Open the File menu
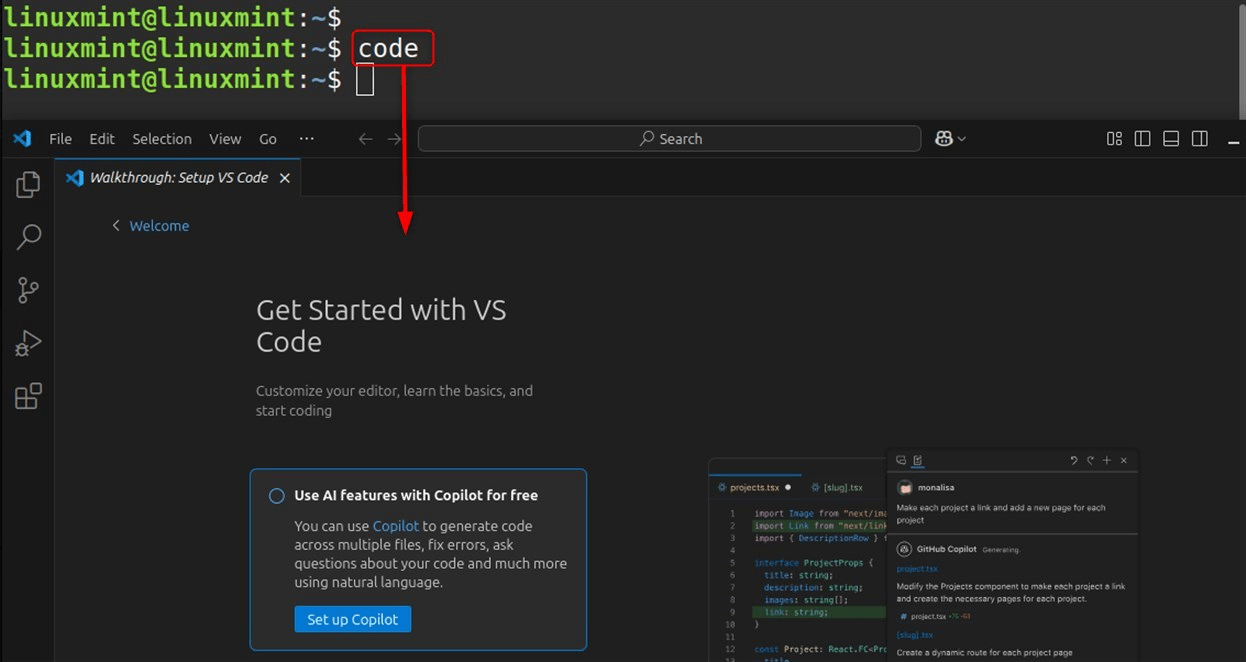Image resolution: width=1246 pixels, height=662 pixels. (61, 139)
